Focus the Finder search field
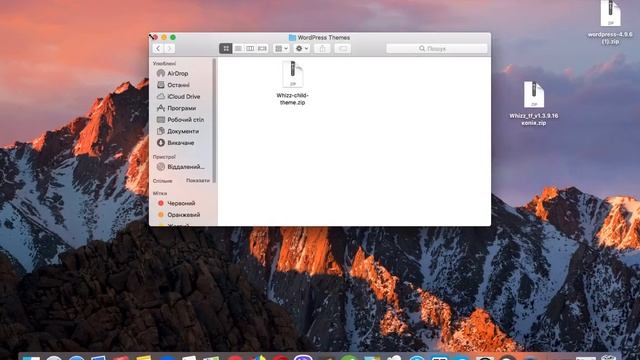 [437, 49]
